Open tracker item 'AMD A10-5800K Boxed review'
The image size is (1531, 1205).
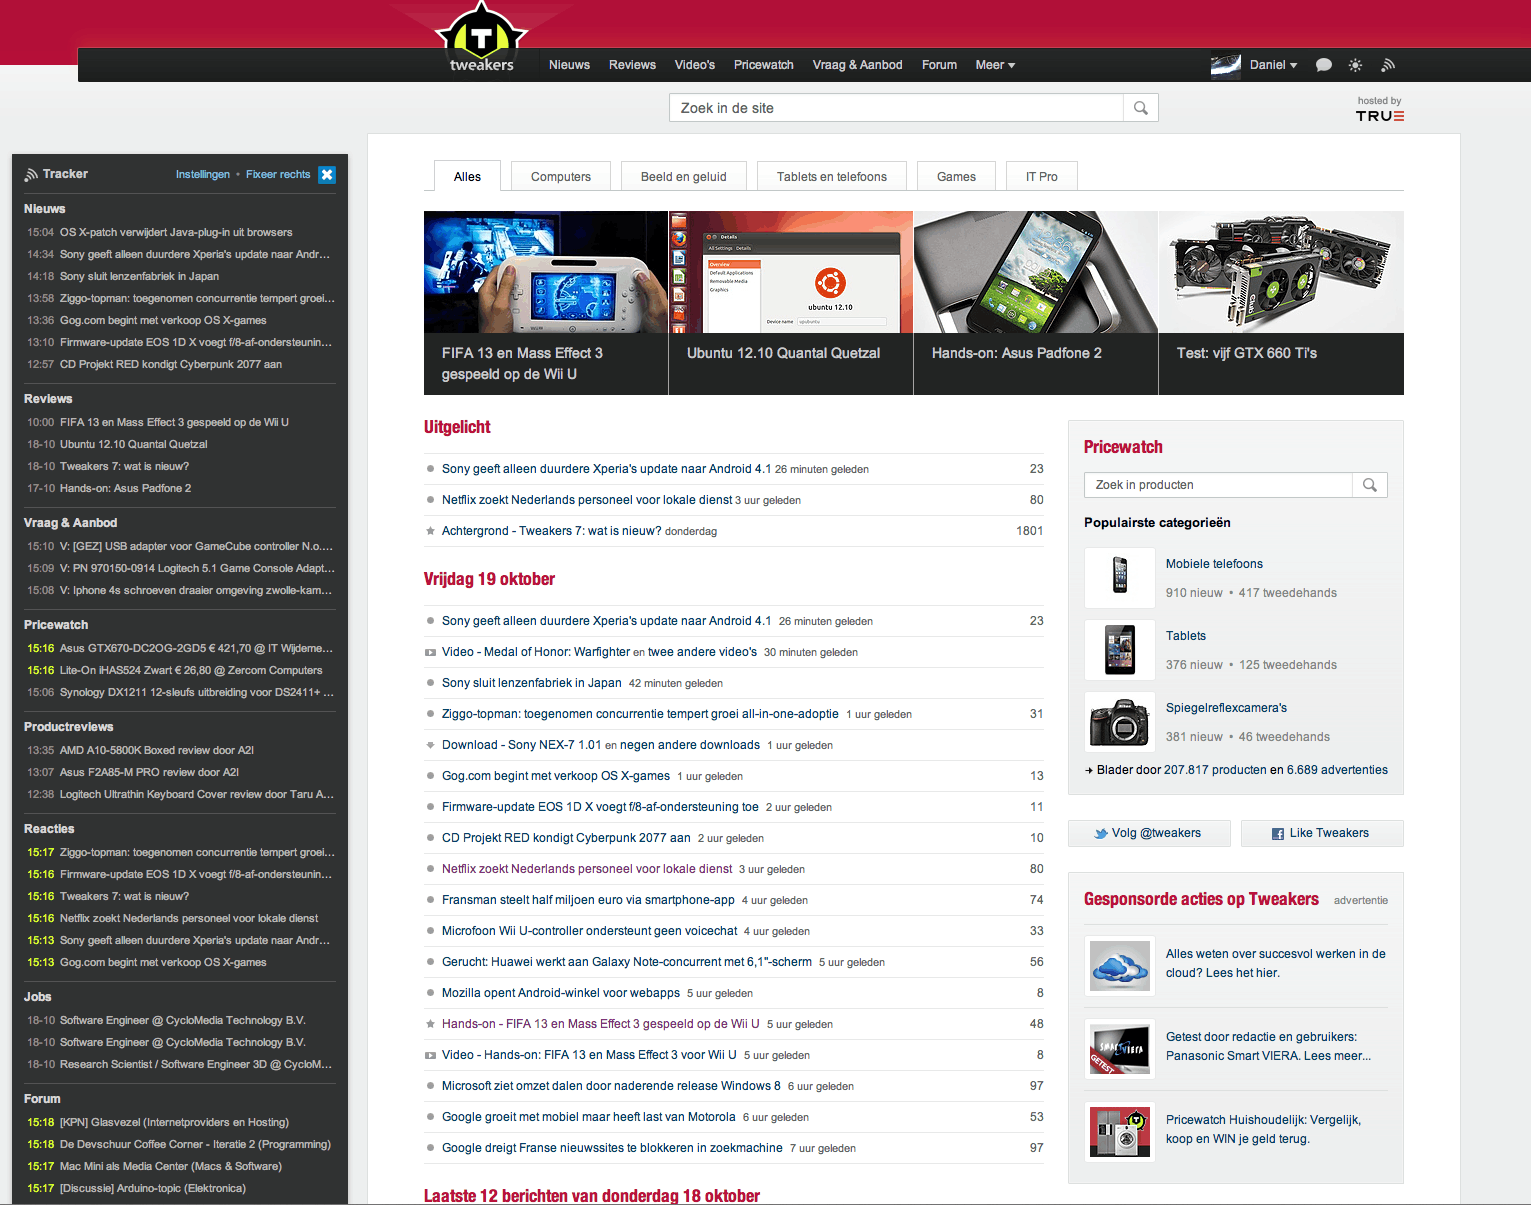tap(157, 750)
